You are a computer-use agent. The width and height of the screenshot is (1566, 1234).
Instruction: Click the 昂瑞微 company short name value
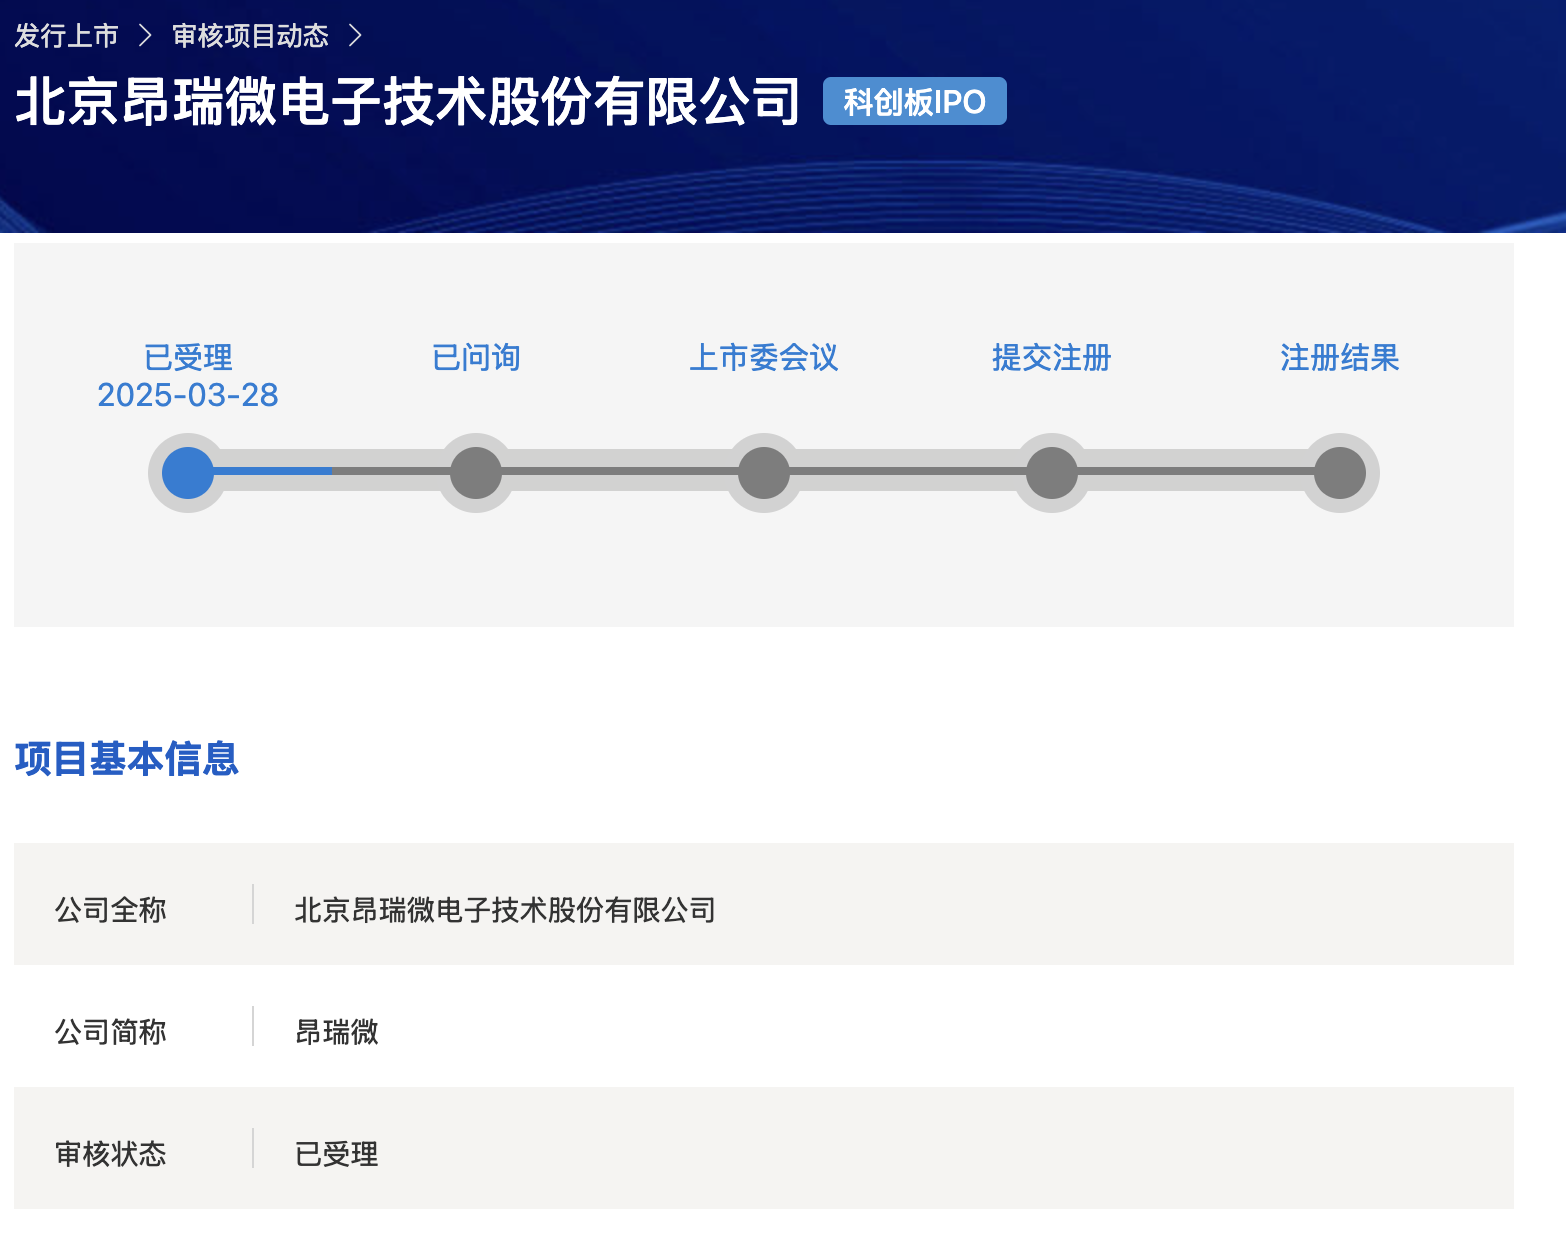pyautogui.click(x=337, y=1032)
